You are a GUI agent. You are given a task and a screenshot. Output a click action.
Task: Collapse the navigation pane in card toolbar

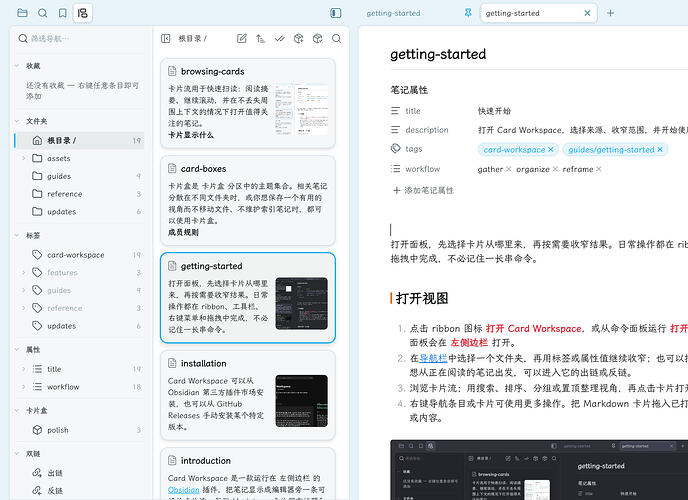(166, 39)
